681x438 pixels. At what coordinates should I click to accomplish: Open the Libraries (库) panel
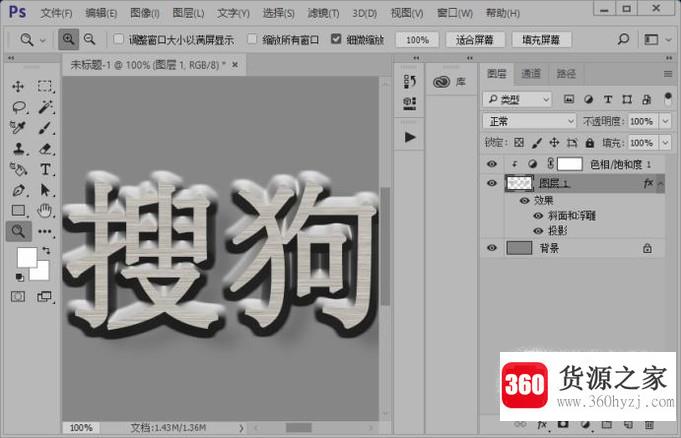pos(450,82)
